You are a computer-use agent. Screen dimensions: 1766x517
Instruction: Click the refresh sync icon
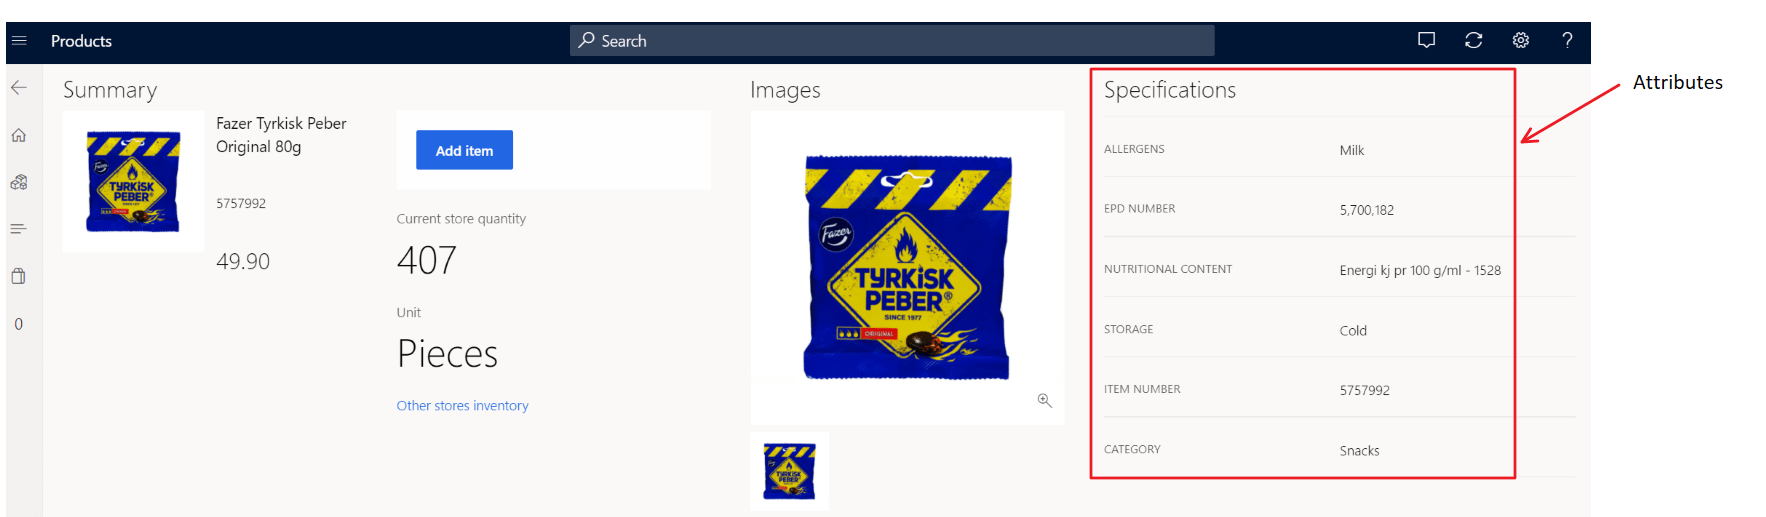tap(1473, 40)
